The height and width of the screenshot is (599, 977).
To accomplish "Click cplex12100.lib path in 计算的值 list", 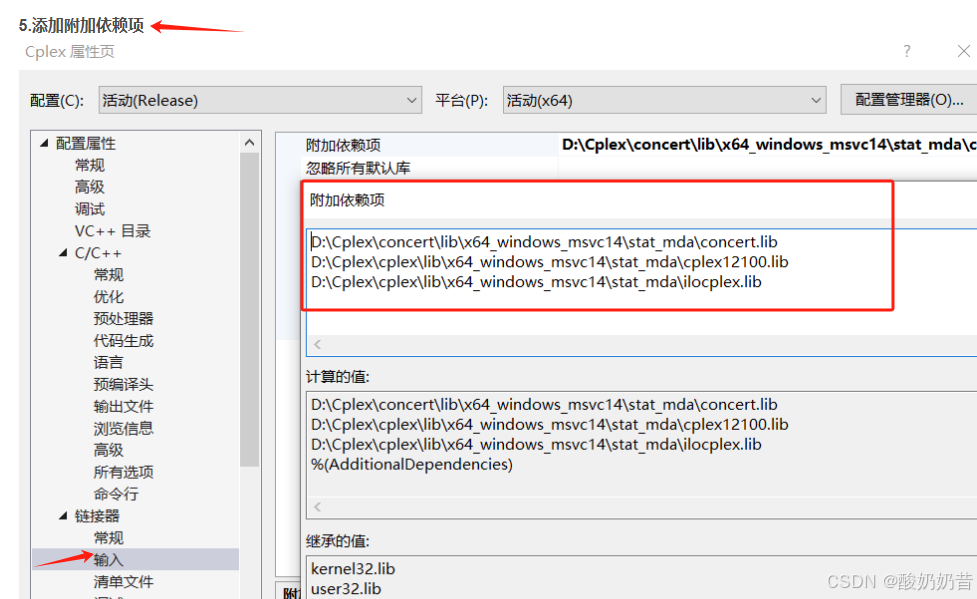I will (550, 424).
